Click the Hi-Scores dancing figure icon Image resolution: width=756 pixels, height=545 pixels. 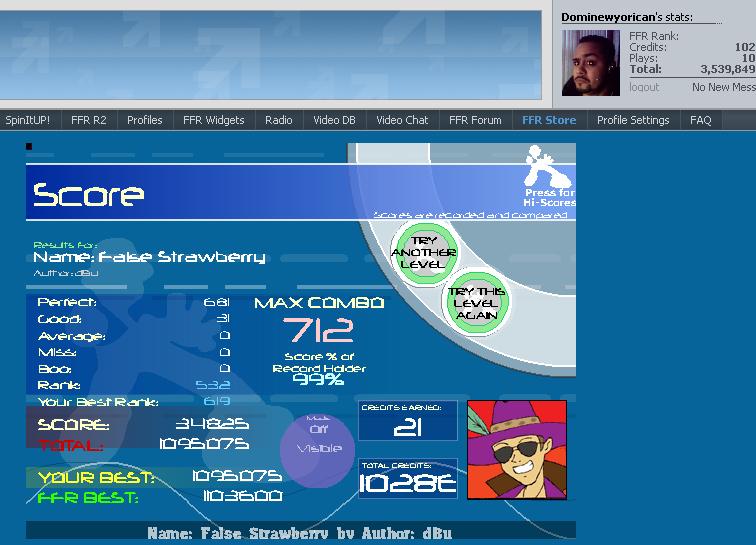pyautogui.click(x=548, y=166)
